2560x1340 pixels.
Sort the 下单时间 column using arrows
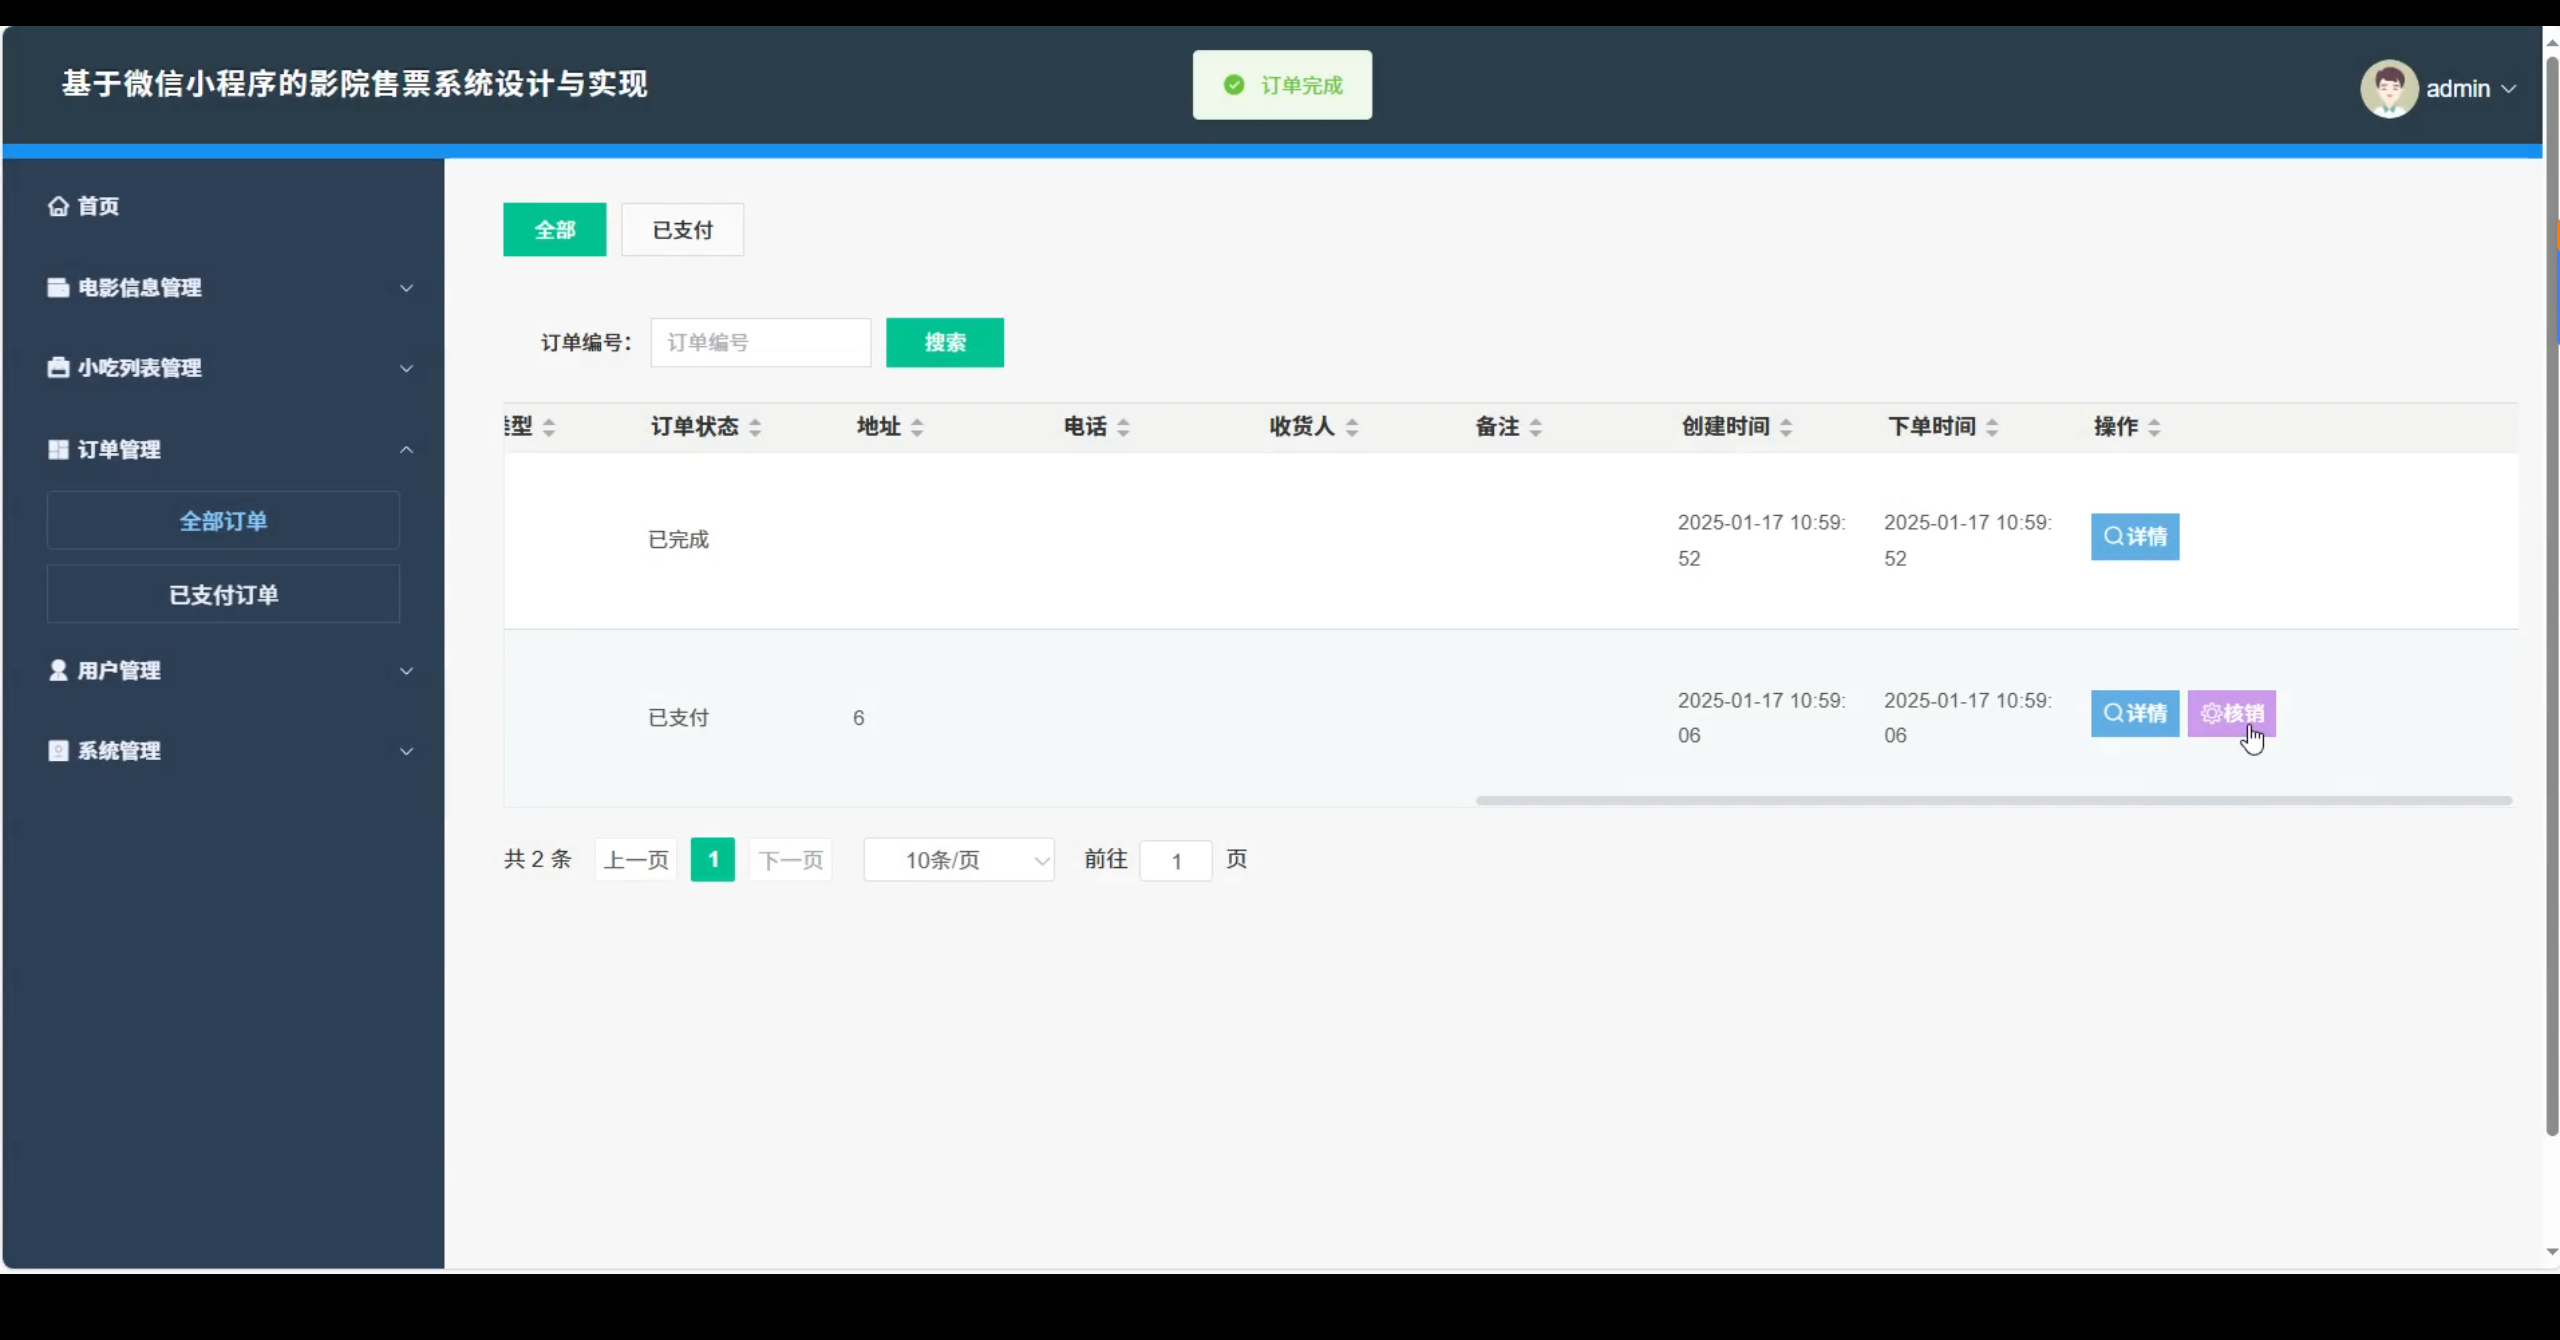pos(1992,428)
